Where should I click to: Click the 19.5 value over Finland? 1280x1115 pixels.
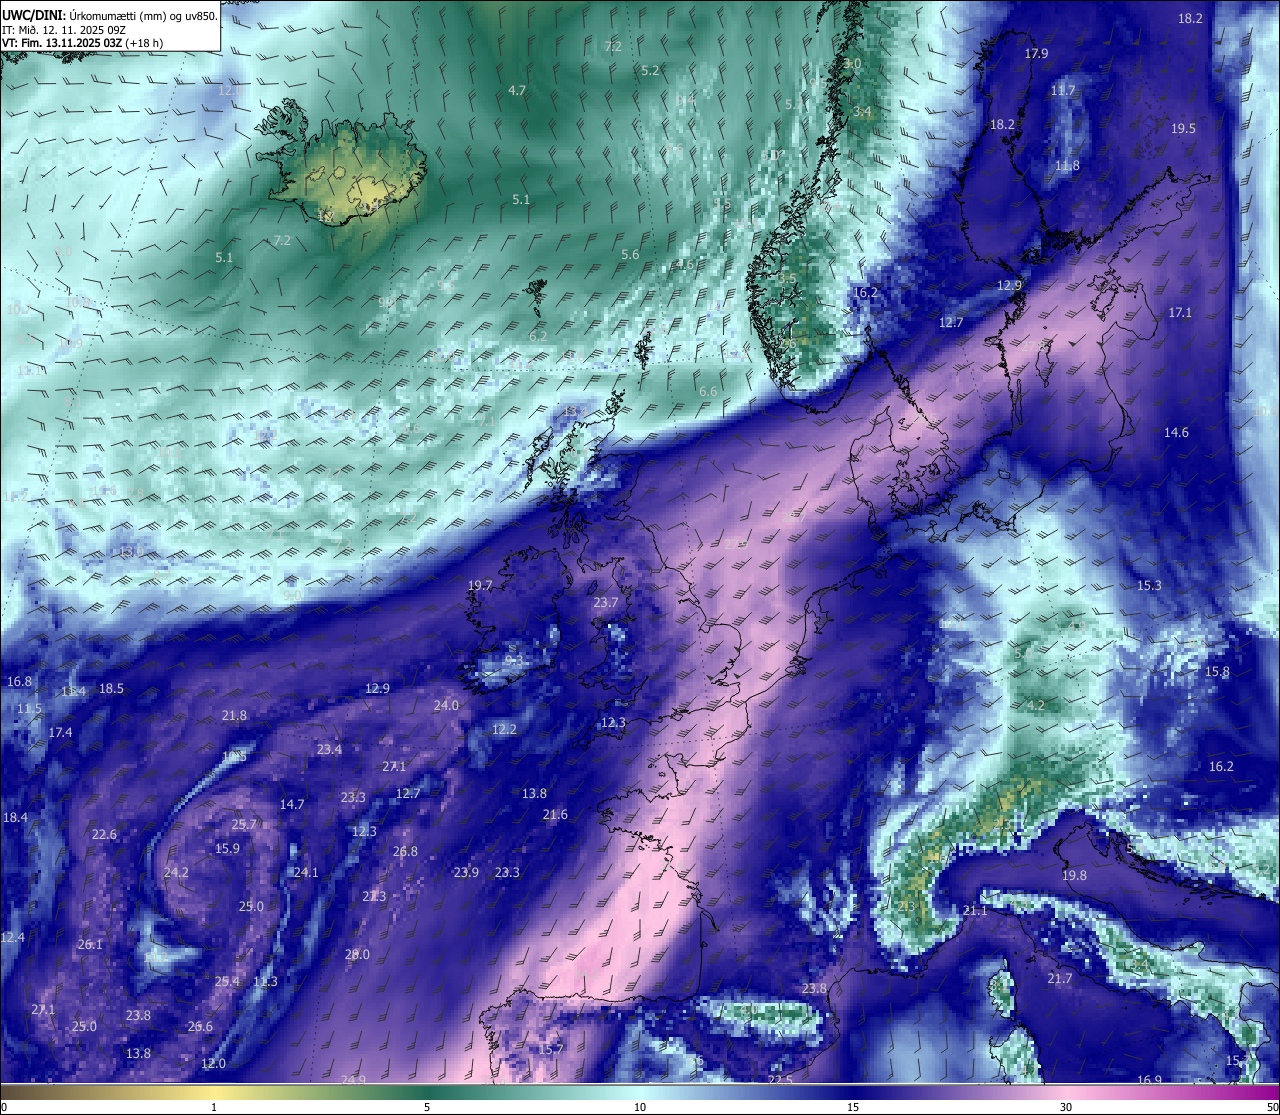1183,128
